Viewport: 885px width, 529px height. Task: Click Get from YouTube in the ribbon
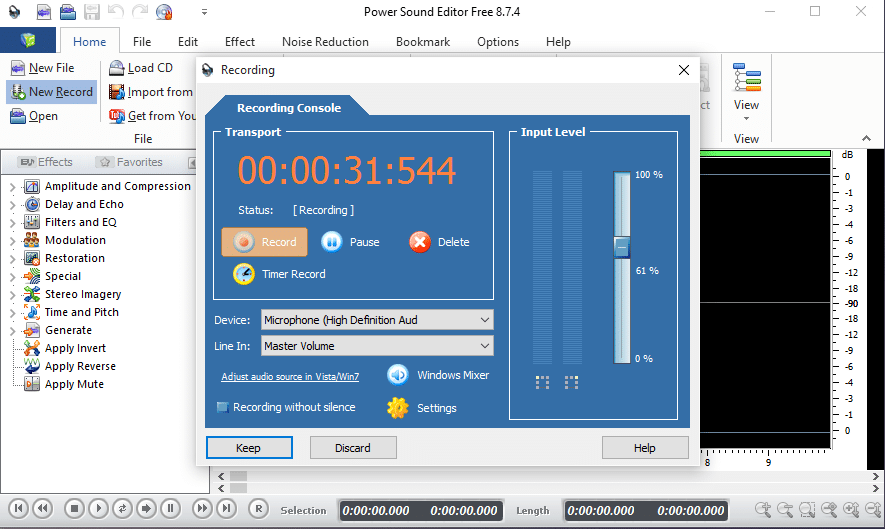coord(152,116)
